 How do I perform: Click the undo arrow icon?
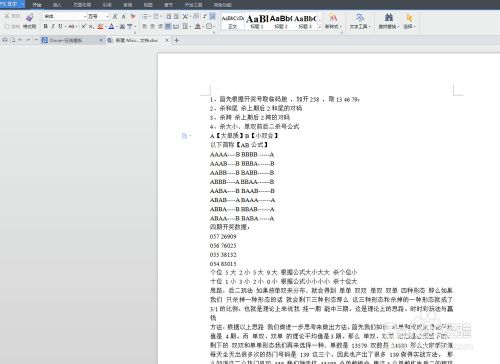pyautogui.click(x=20, y=40)
